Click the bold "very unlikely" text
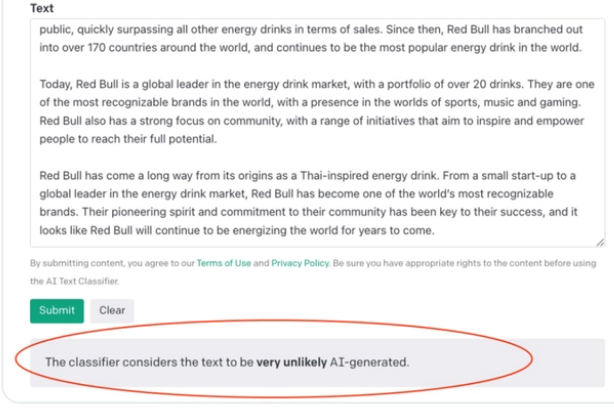Viewport: 614px width, 408px height. (x=291, y=363)
